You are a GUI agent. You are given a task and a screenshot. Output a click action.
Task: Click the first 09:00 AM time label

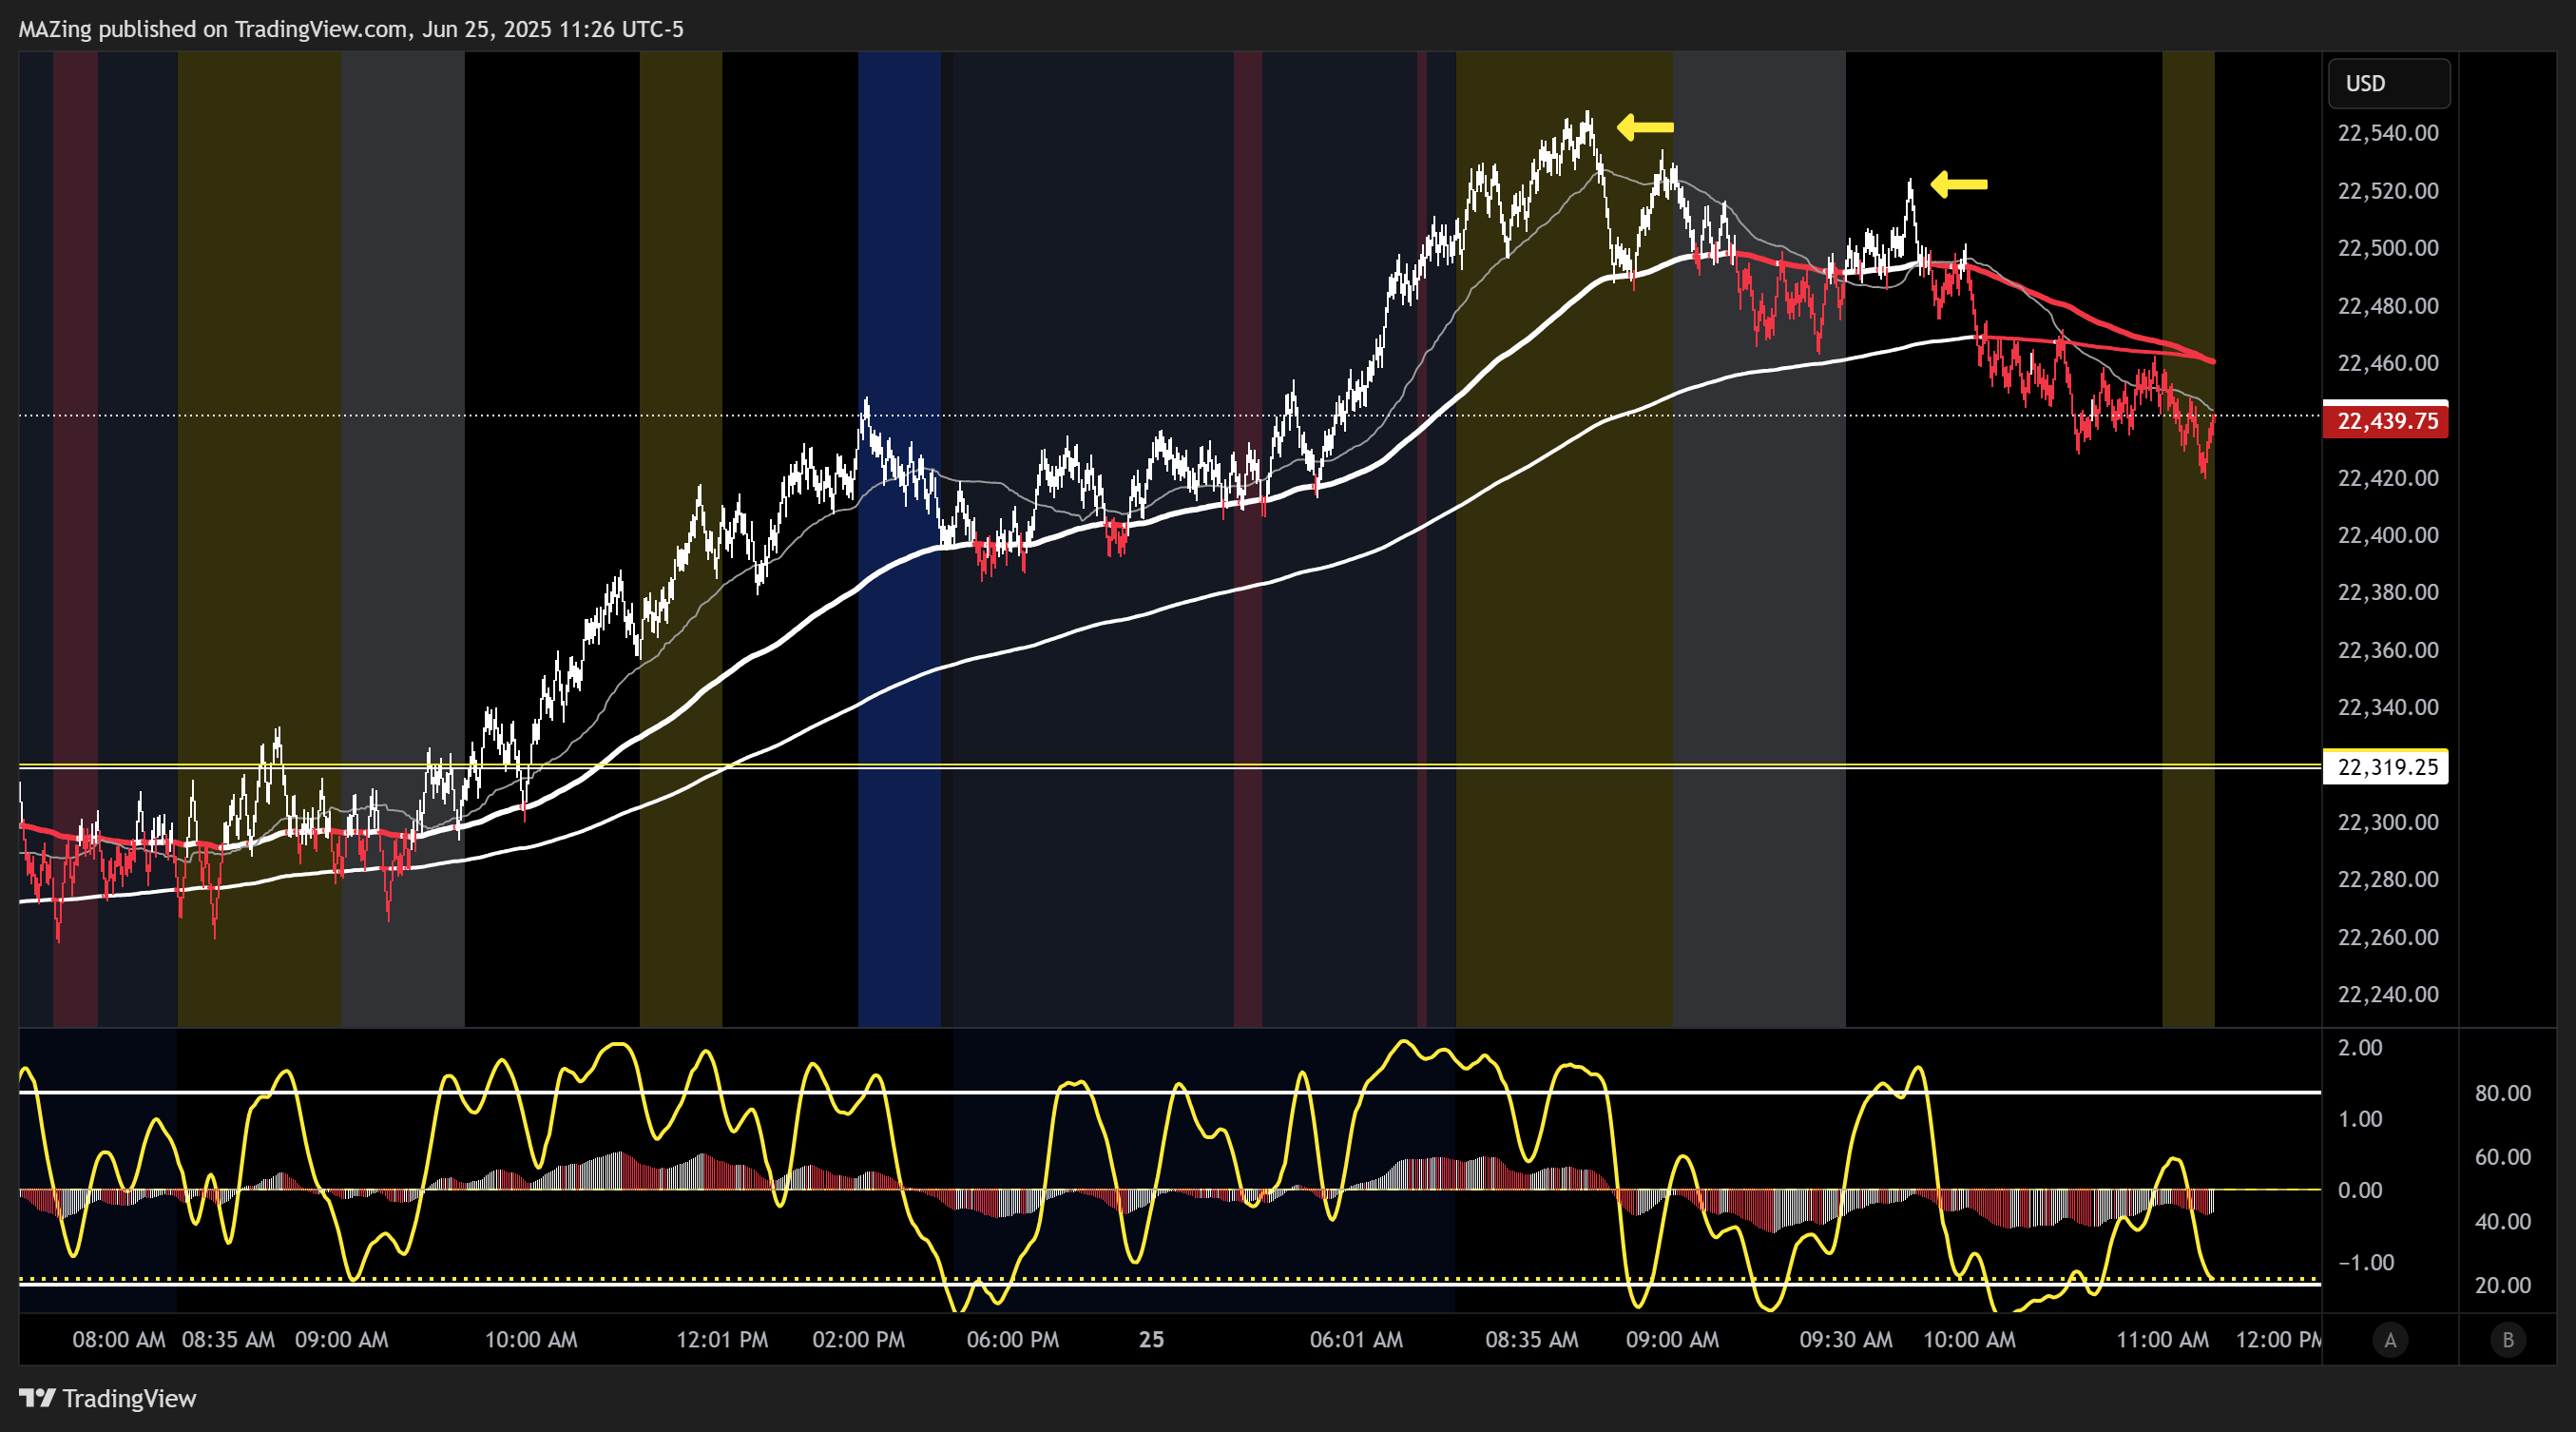click(341, 1340)
